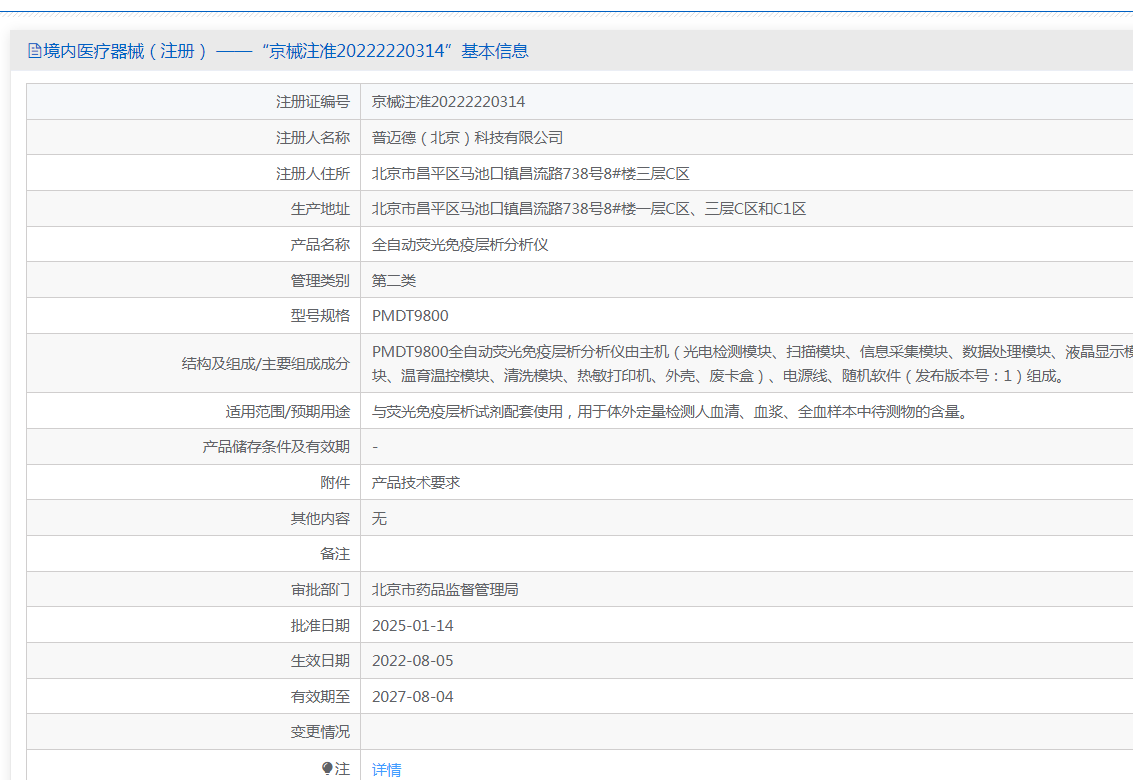The width and height of the screenshot is (1133, 780).
Task: Click management category value 第二类
Action: pos(394,280)
